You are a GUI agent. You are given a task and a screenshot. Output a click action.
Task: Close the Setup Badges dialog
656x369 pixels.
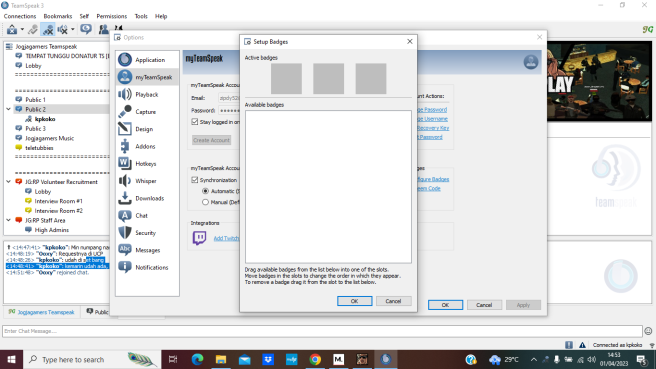tap(410, 41)
